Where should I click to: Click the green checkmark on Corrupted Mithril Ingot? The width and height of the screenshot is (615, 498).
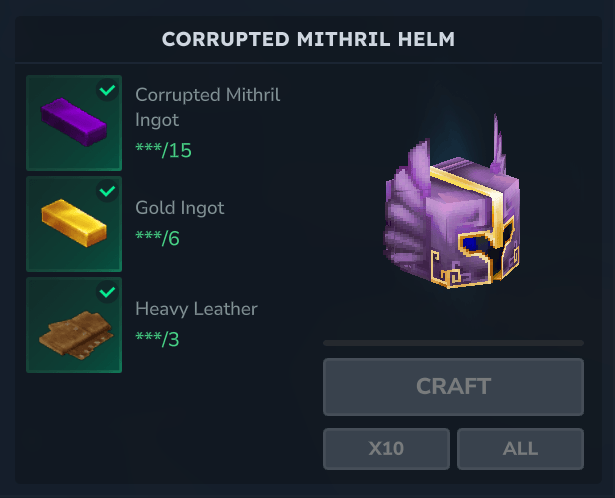click(x=107, y=90)
